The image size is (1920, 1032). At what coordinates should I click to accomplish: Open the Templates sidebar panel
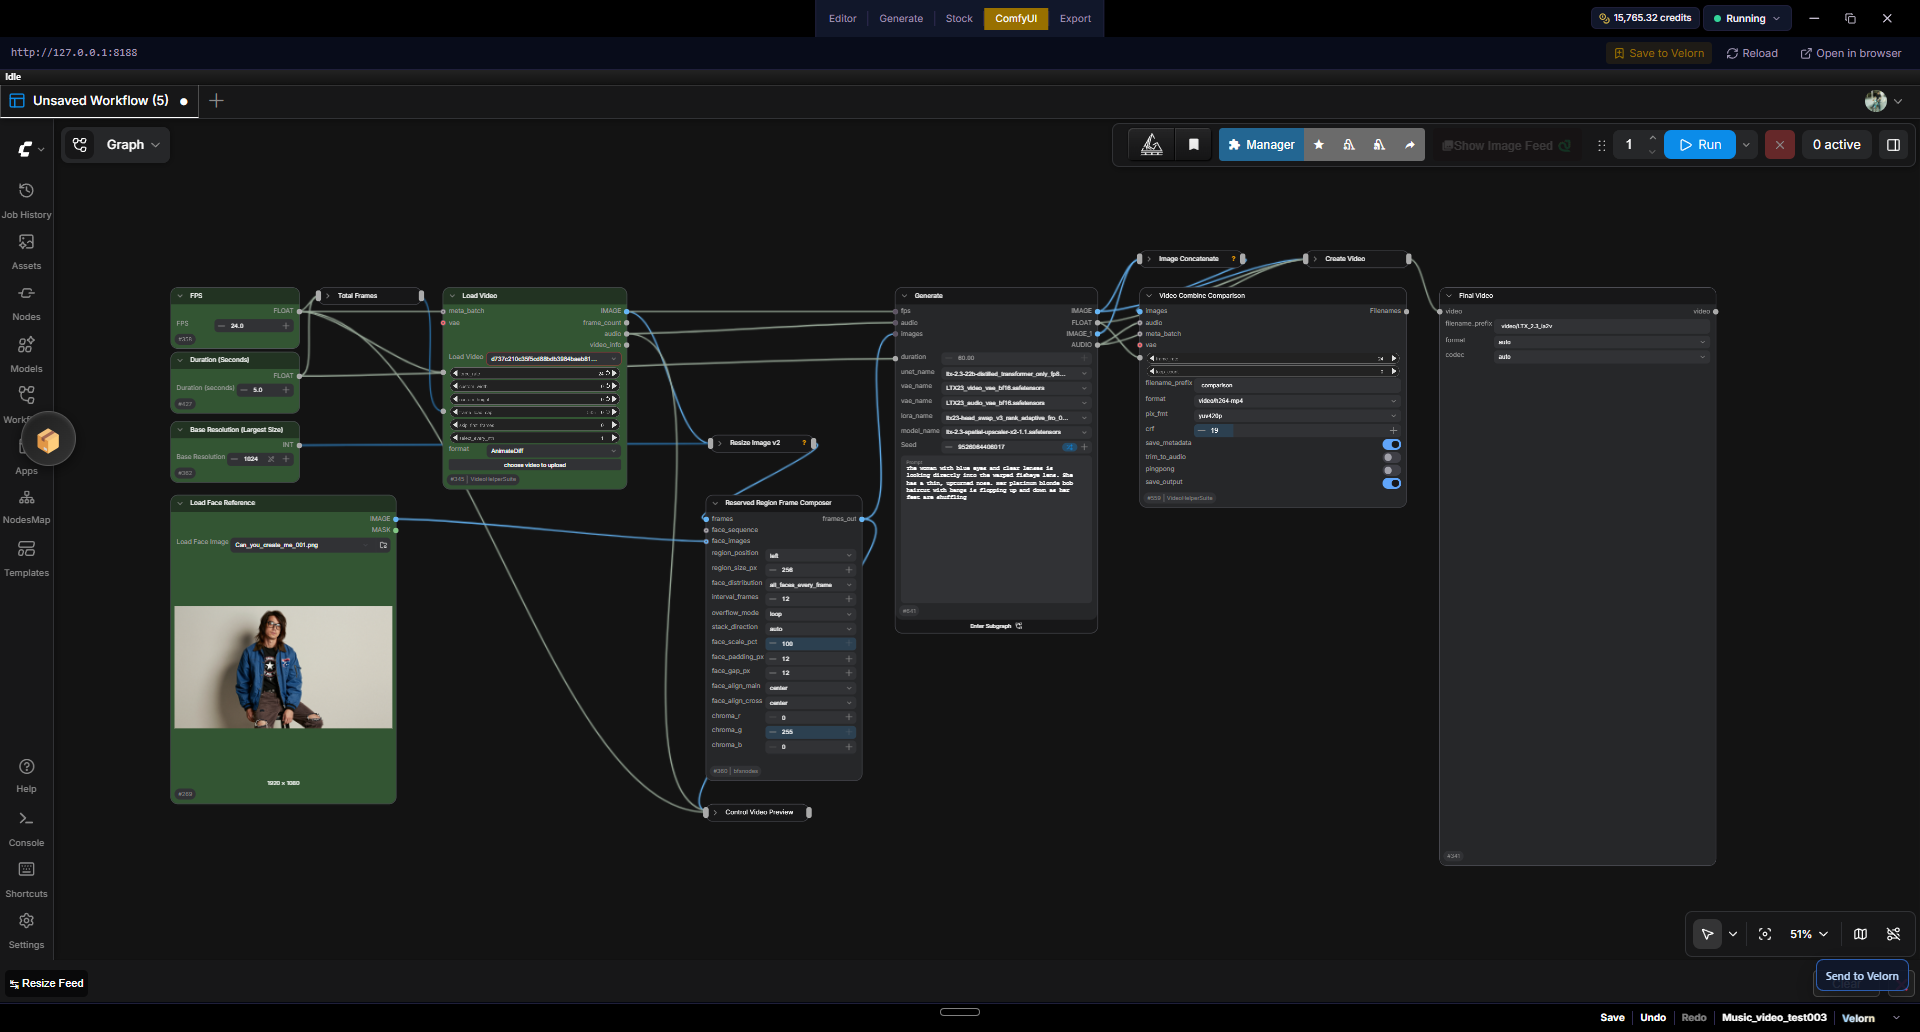26,559
